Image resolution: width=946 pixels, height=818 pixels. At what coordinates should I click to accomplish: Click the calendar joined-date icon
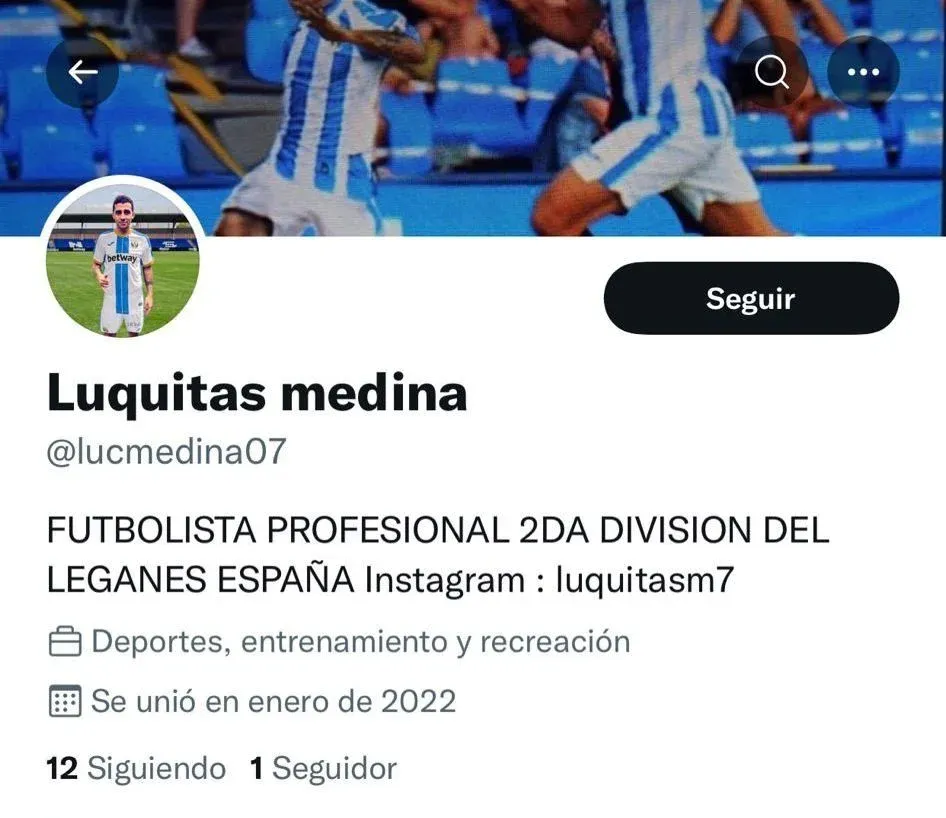coord(65,701)
